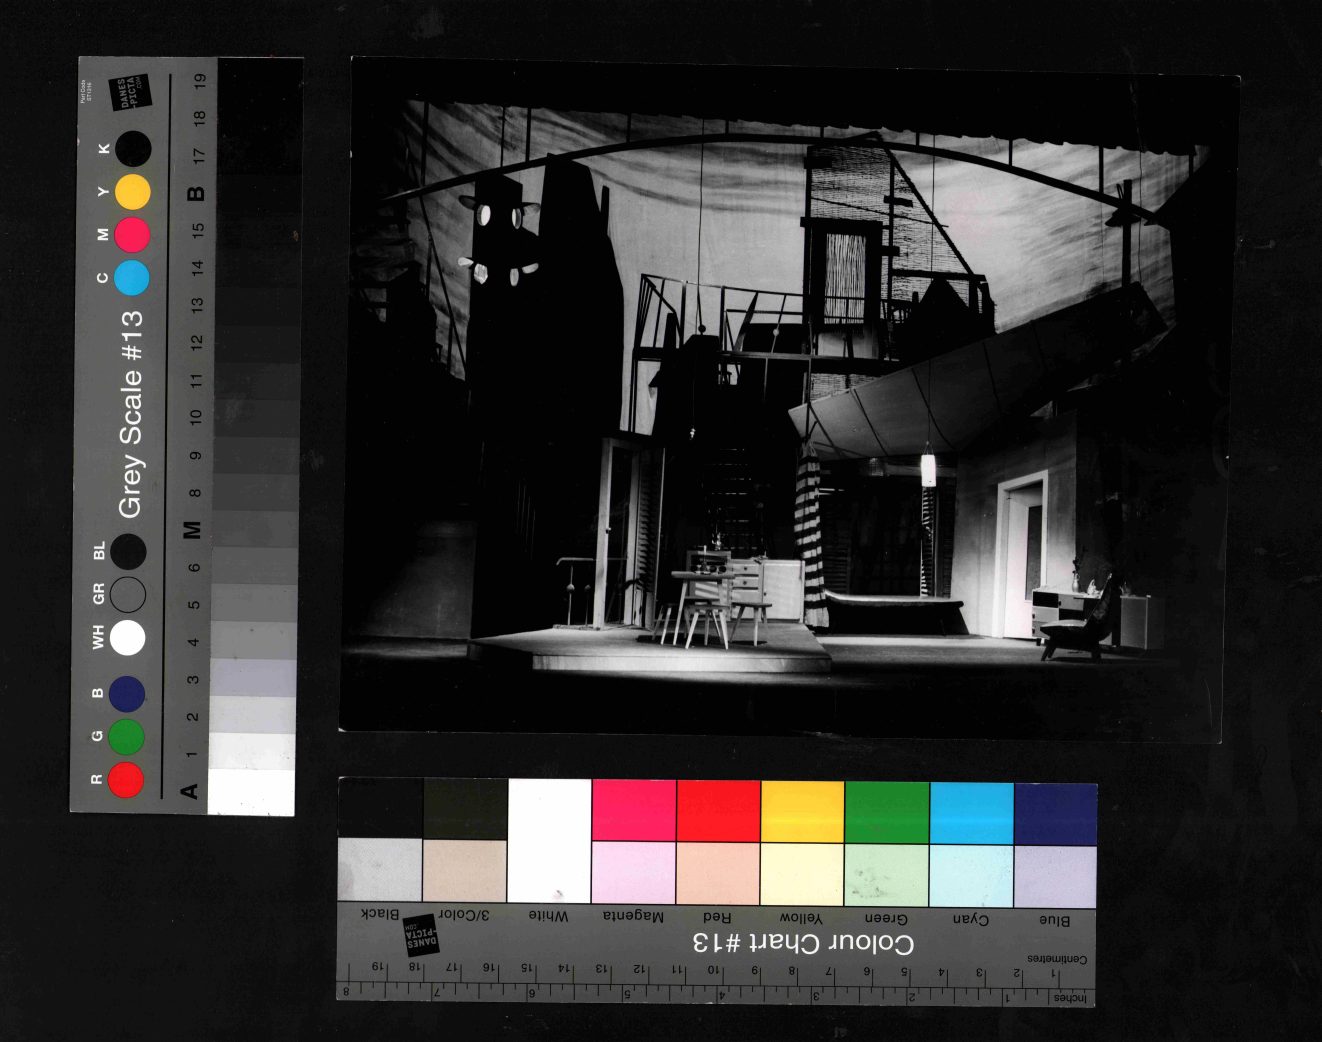Click the saturated yellow patch on colour chart
Screen dimensions: 1322x1042
point(802,811)
